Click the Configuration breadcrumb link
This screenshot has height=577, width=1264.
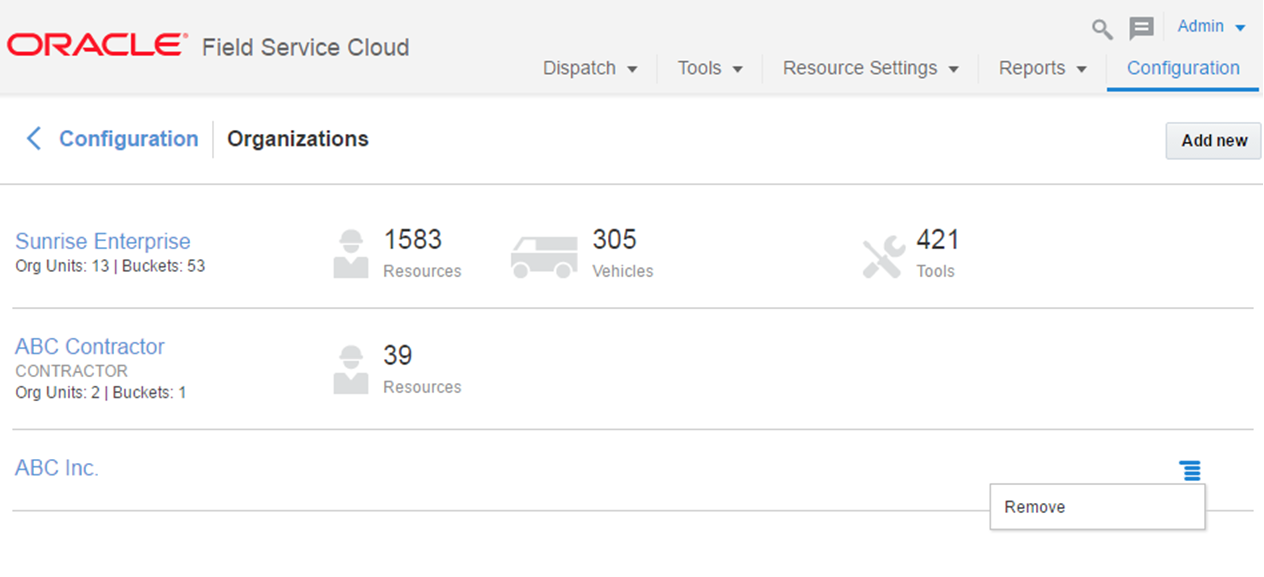tap(129, 139)
